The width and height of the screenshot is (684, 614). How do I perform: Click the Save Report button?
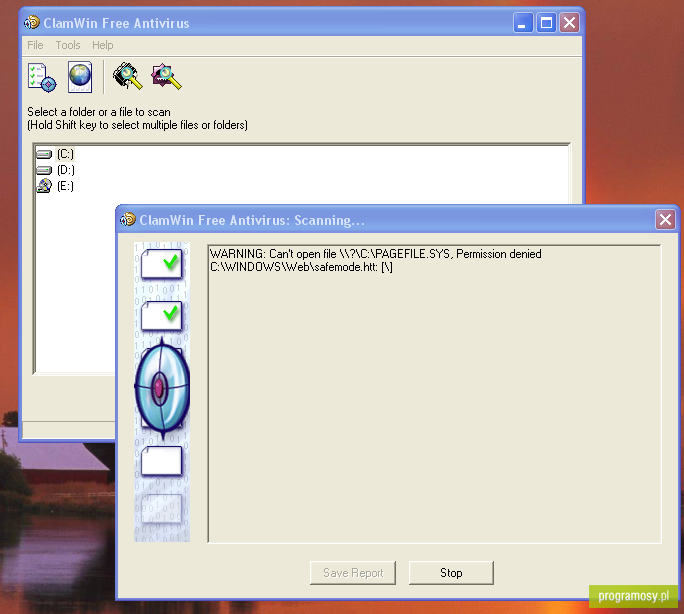[353, 573]
